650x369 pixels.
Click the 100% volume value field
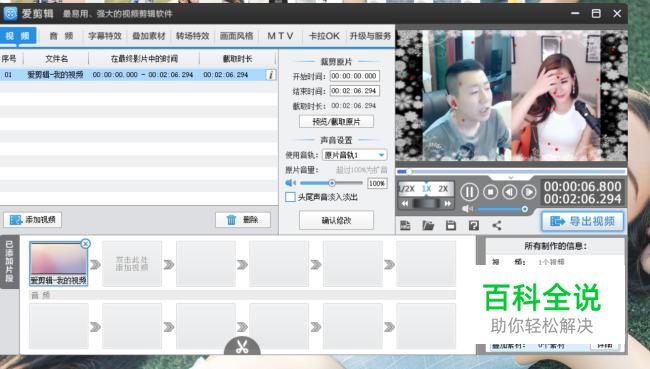point(377,183)
